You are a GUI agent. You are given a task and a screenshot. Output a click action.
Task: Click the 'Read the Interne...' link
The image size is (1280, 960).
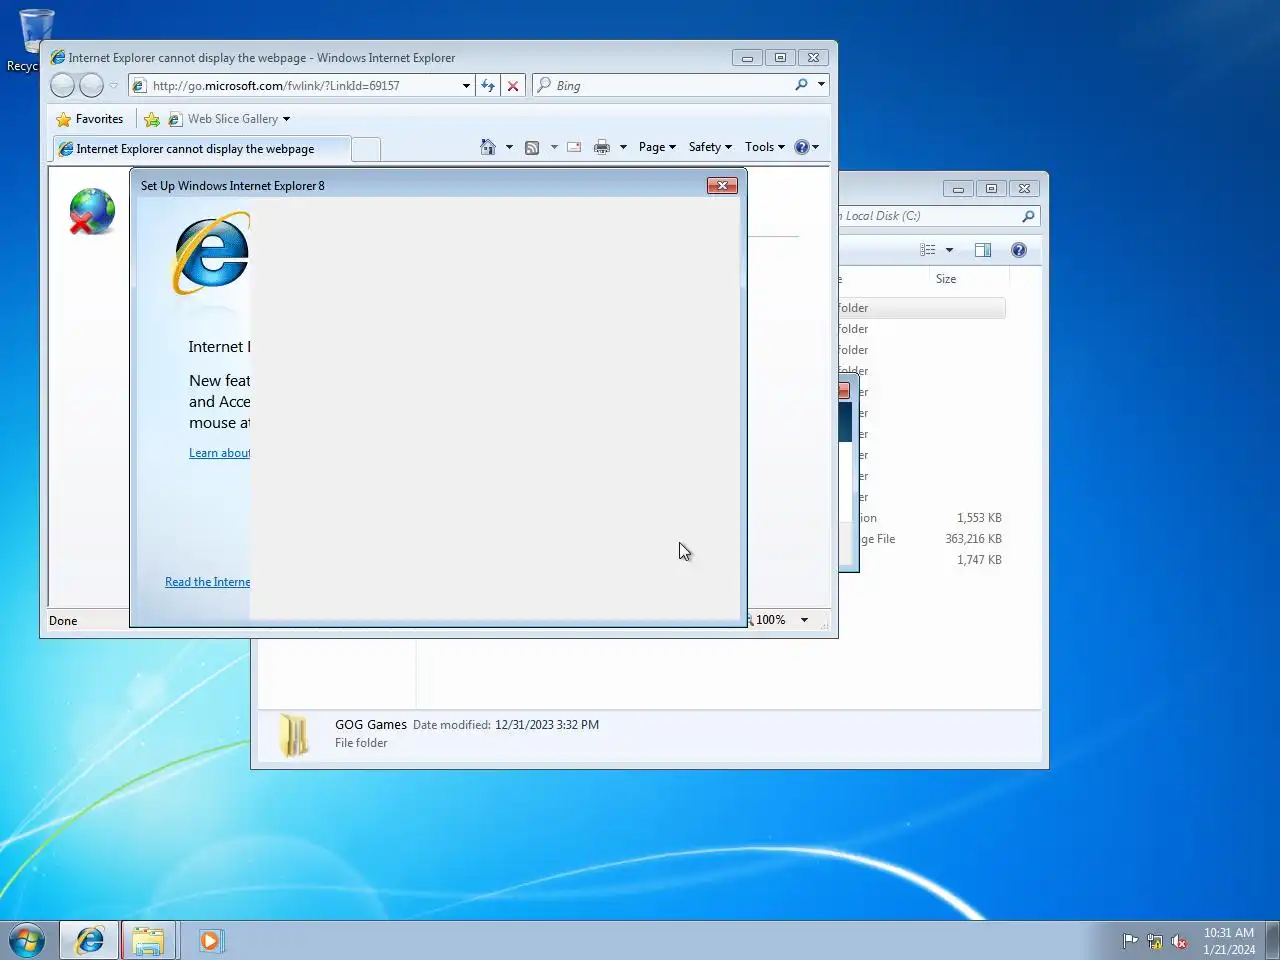pyautogui.click(x=207, y=582)
